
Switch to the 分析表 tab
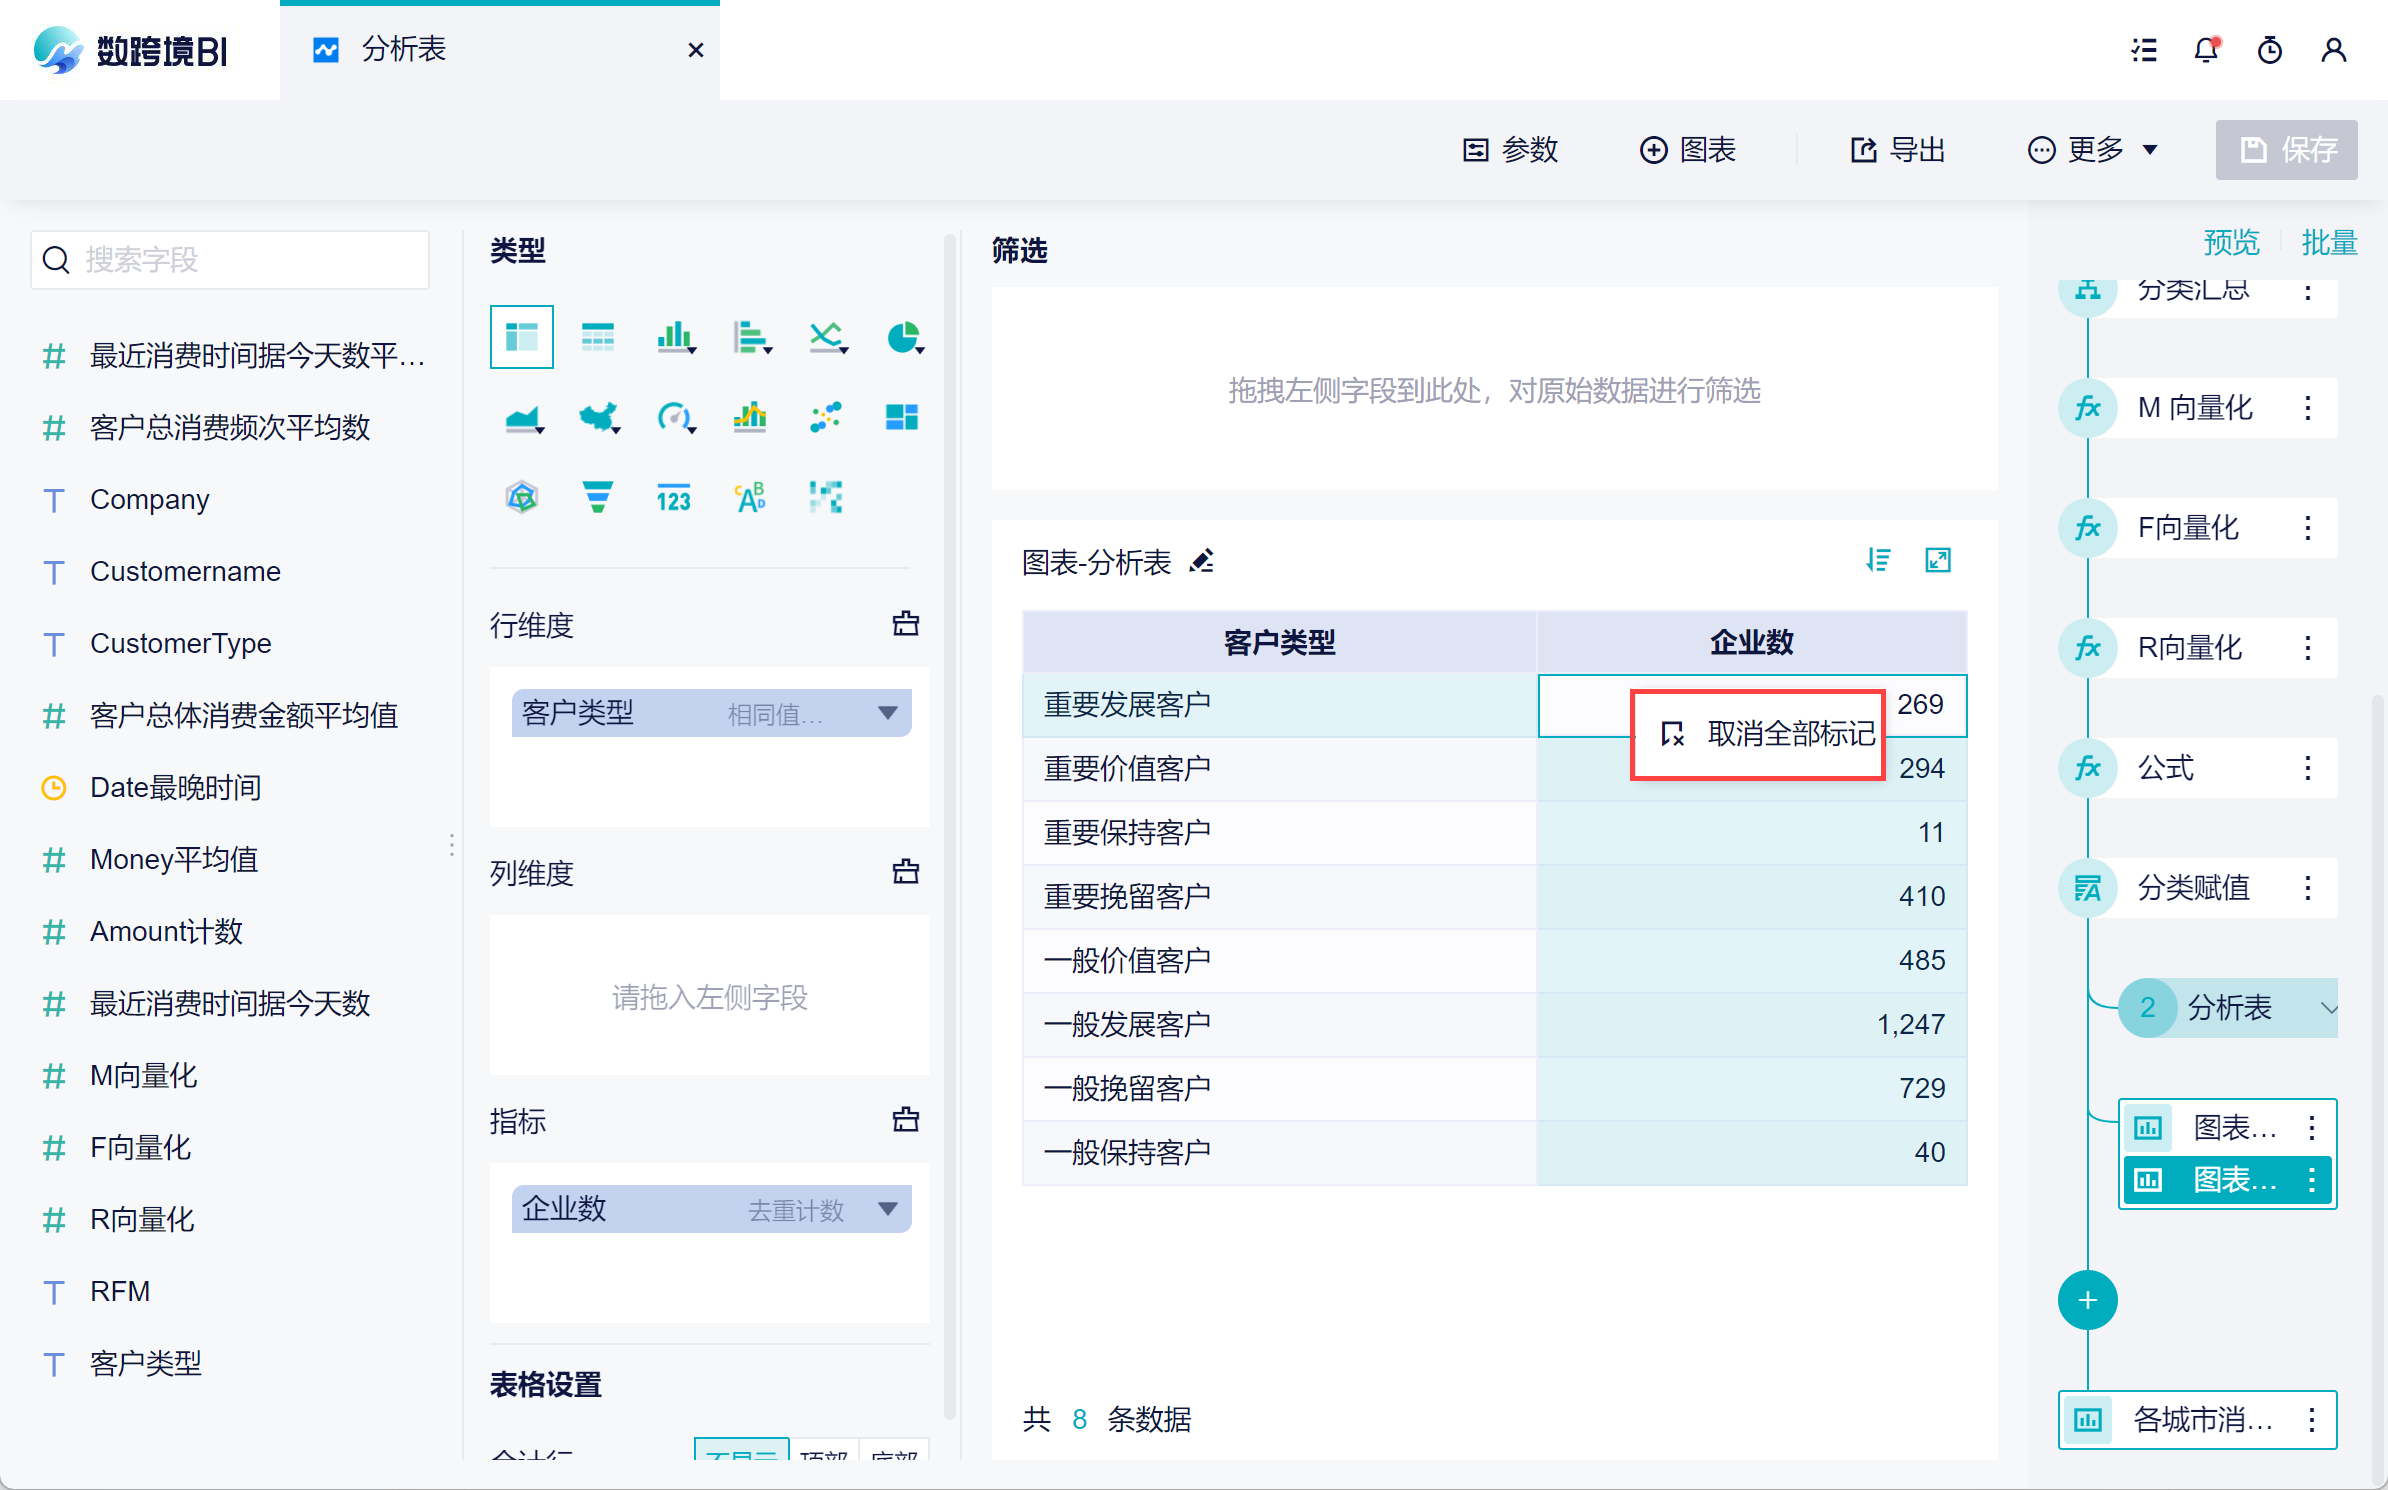pos(404,50)
